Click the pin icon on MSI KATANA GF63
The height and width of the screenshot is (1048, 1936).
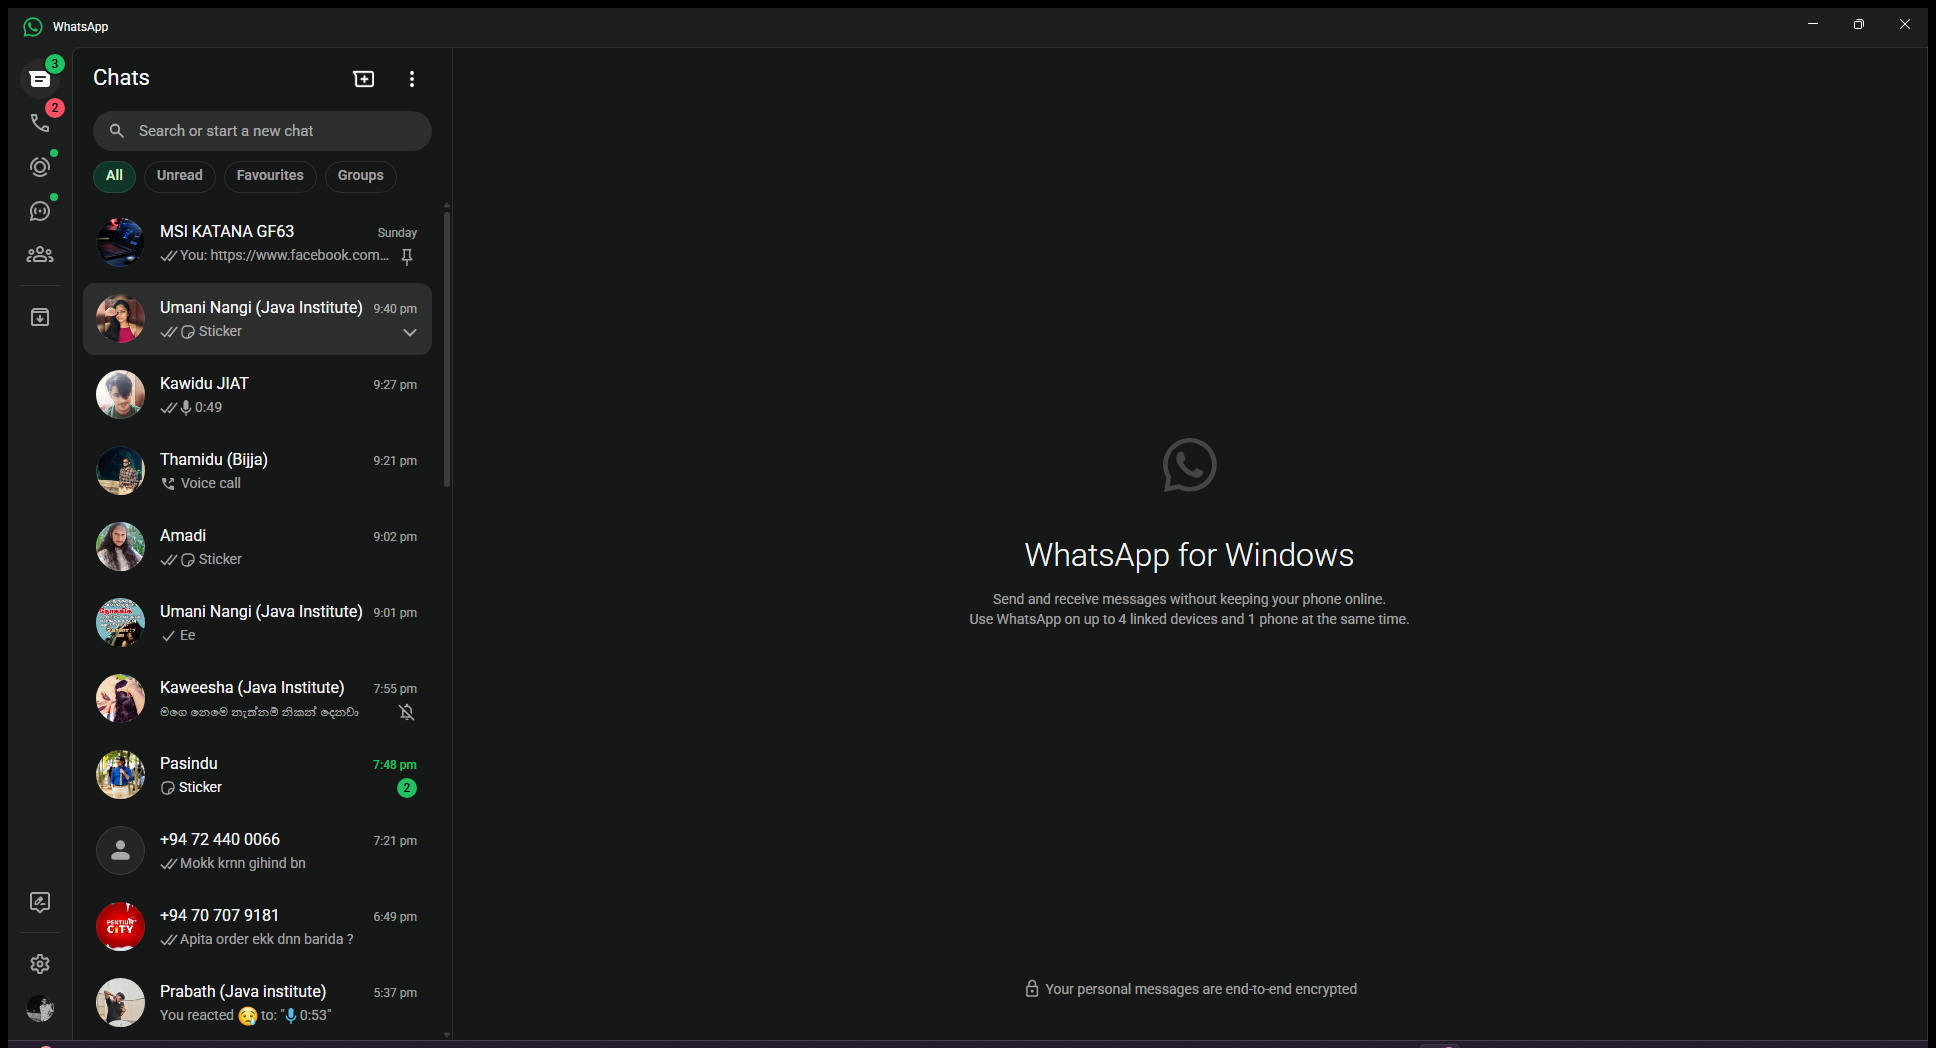point(407,257)
